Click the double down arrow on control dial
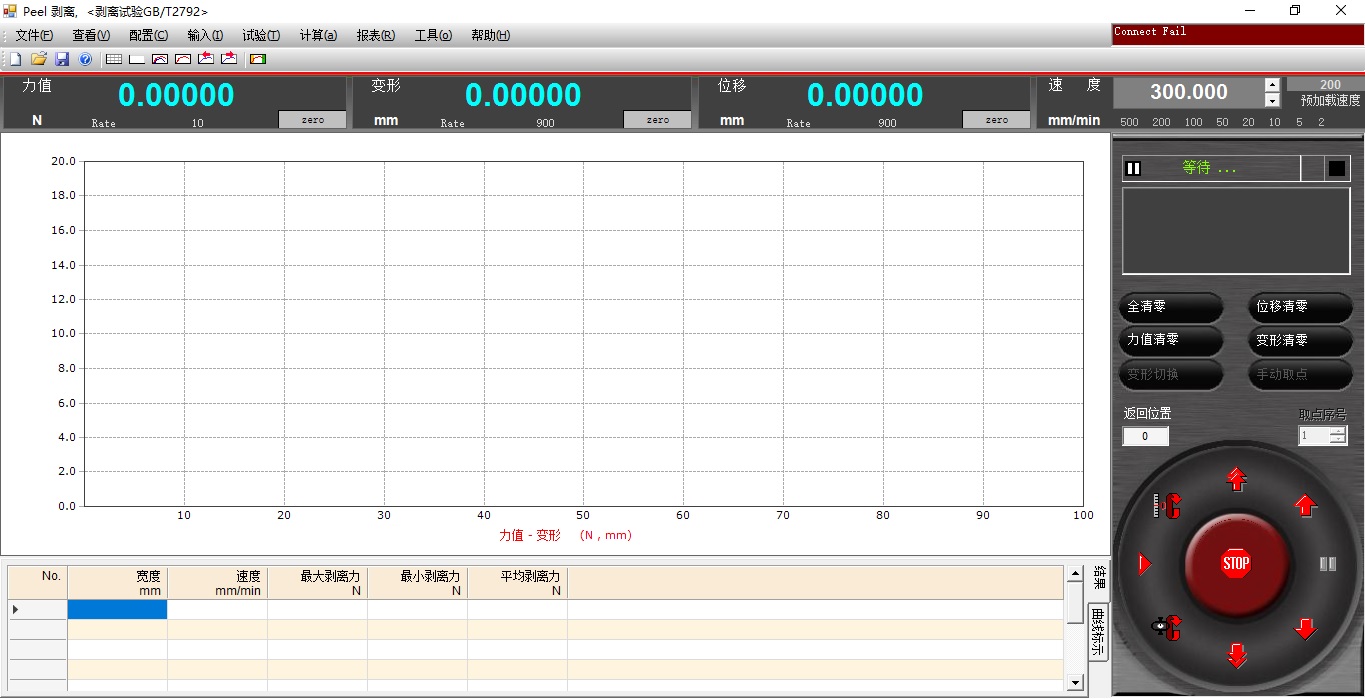Viewport: 1365px width, 699px height. [1236, 656]
